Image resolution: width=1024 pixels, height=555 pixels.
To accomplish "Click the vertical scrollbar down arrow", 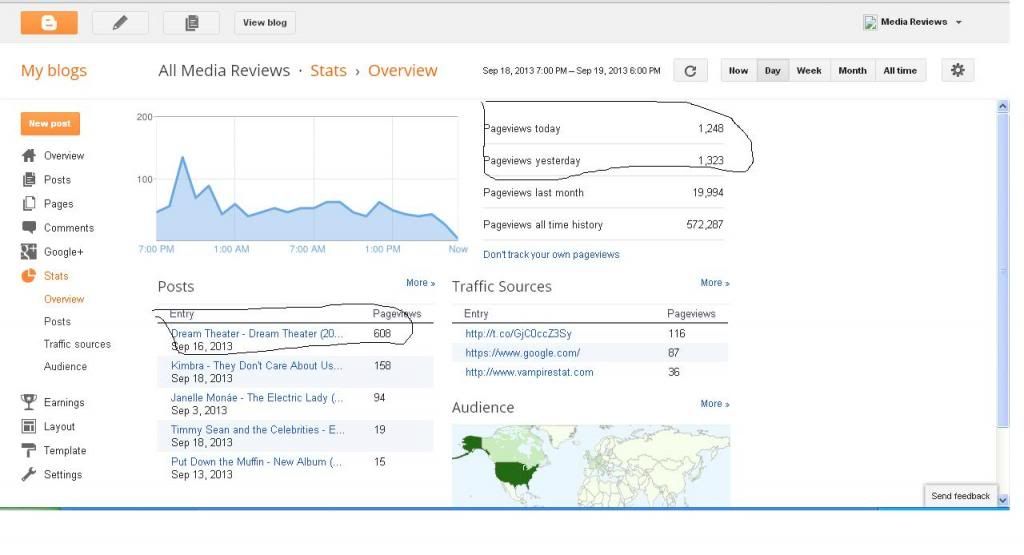I will pyautogui.click(x=1003, y=500).
